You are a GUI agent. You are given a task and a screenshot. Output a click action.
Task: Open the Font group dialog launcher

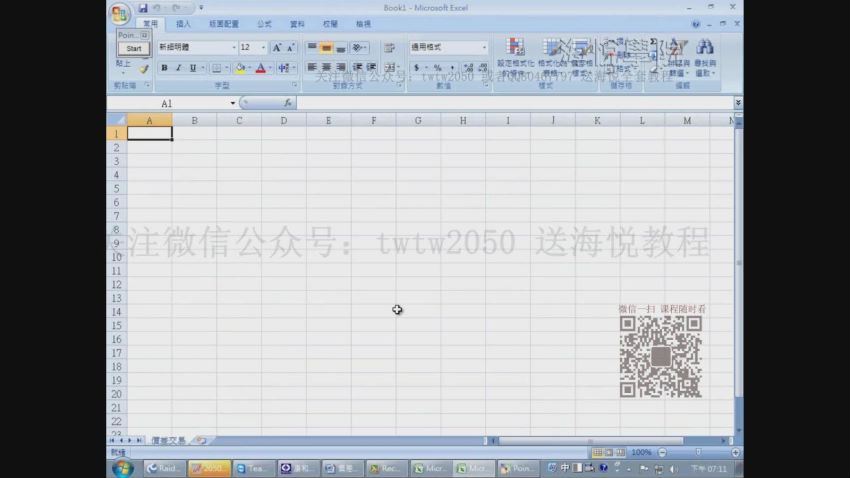[294, 85]
